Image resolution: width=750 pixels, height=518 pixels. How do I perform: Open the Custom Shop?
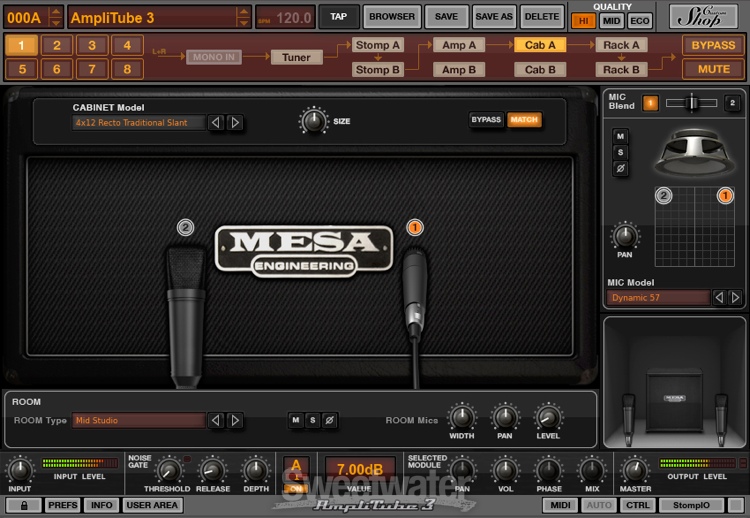pos(703,16)
